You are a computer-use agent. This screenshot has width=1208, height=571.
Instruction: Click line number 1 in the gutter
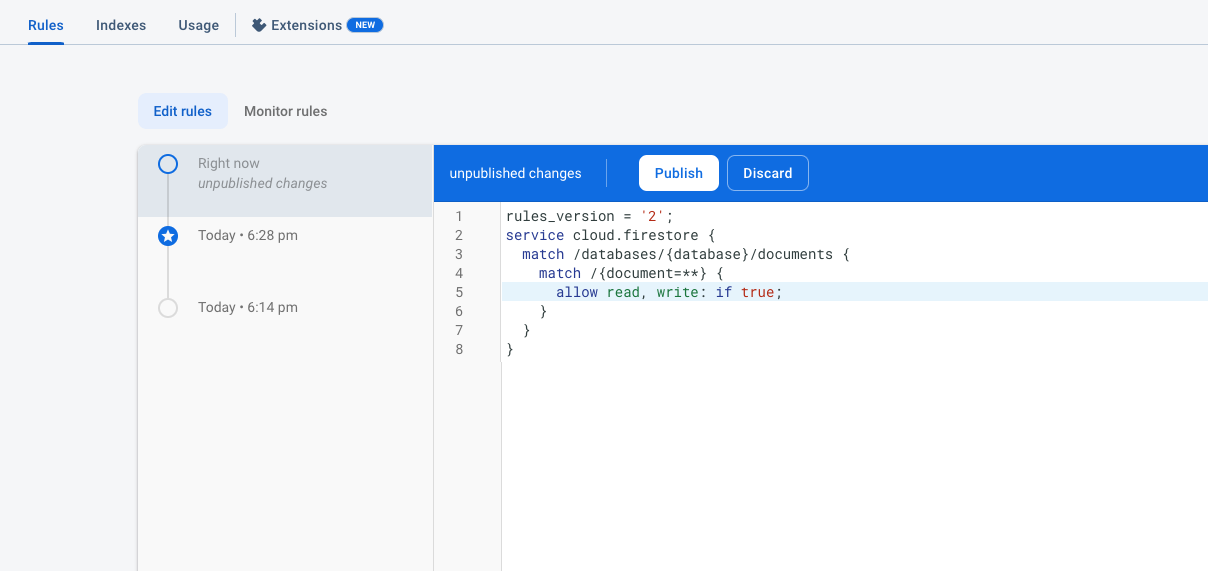tap(459, 216)
